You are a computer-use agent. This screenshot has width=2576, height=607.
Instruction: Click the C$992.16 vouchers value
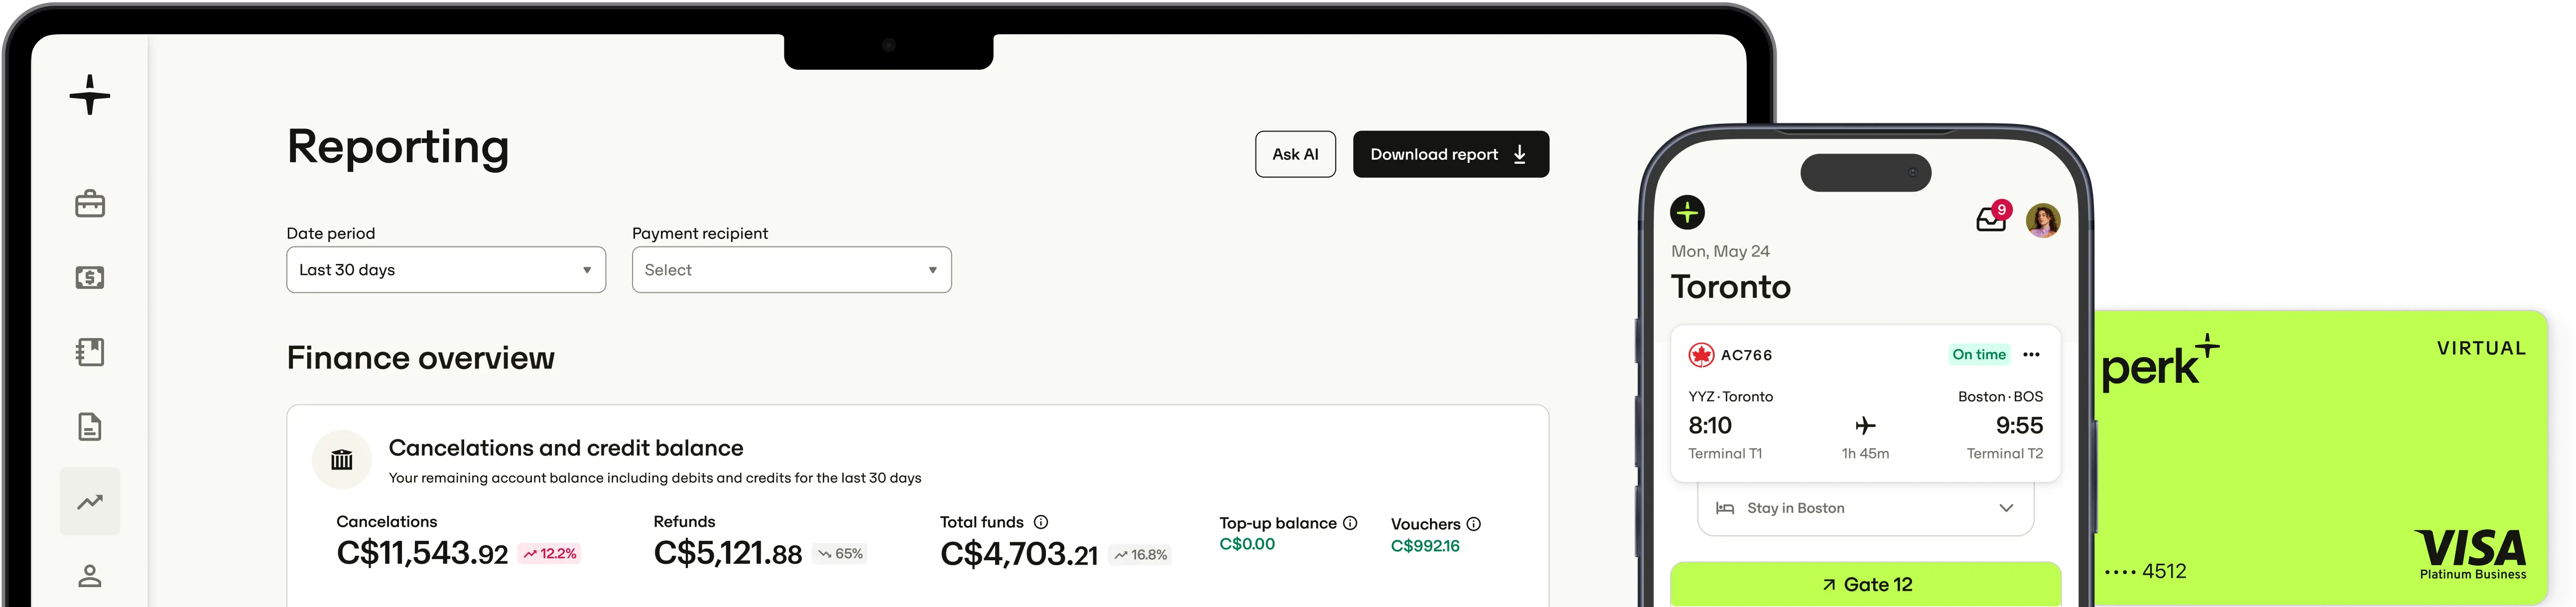pyautogui.click(x=1425, y=546)
